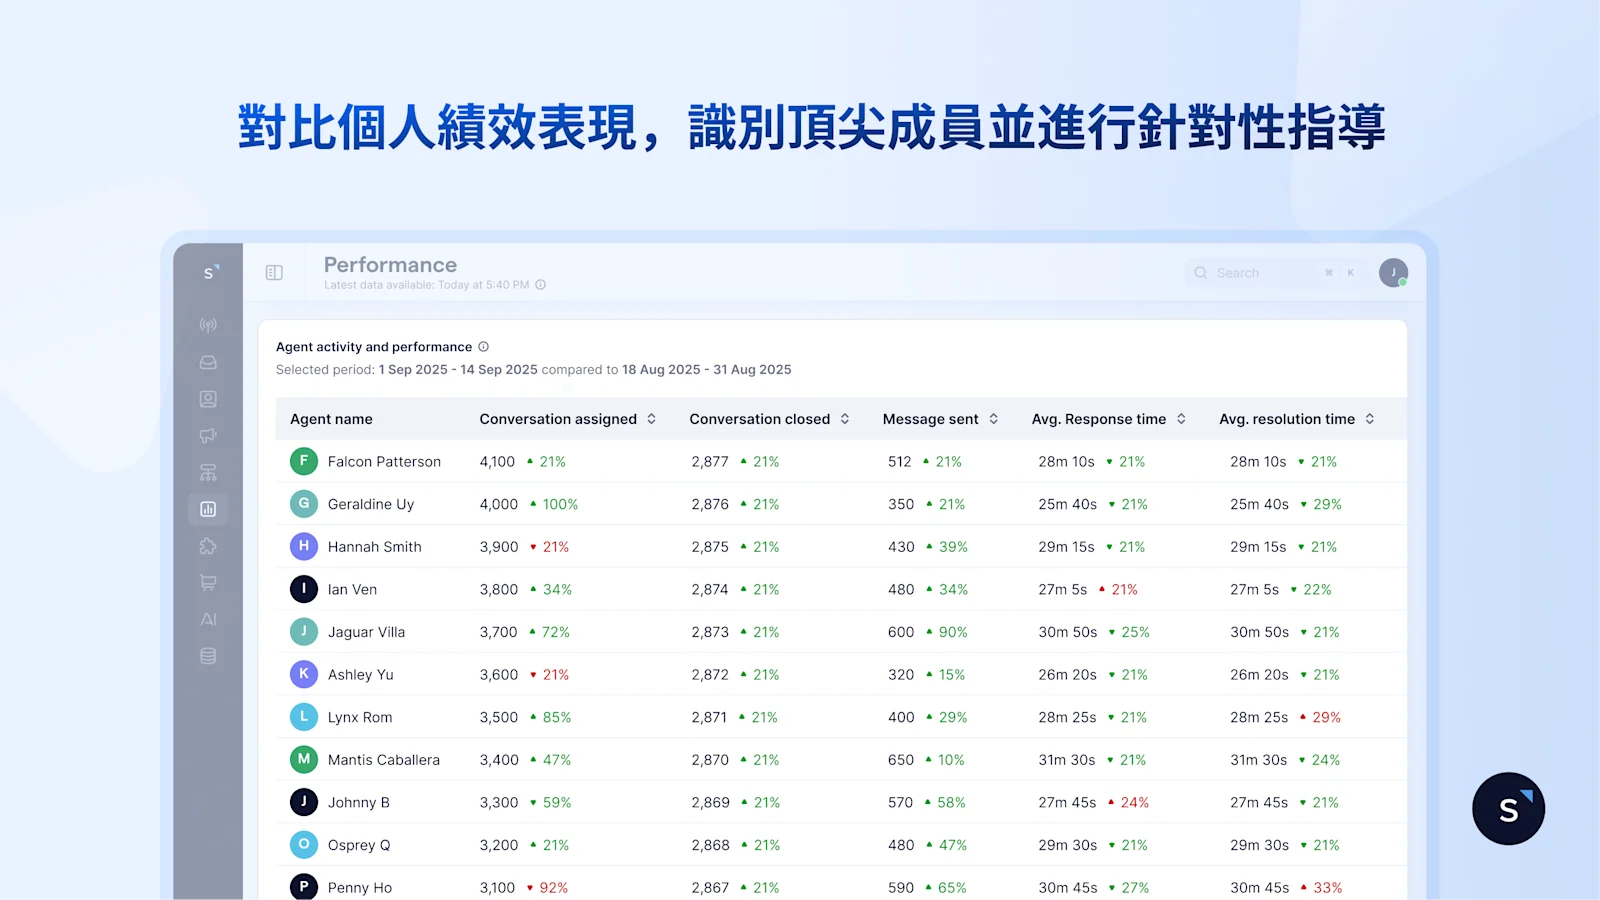This screenshot has height=900, width=1600.
Task: Sort the Avg. resolution time column
Action: 1370,419
